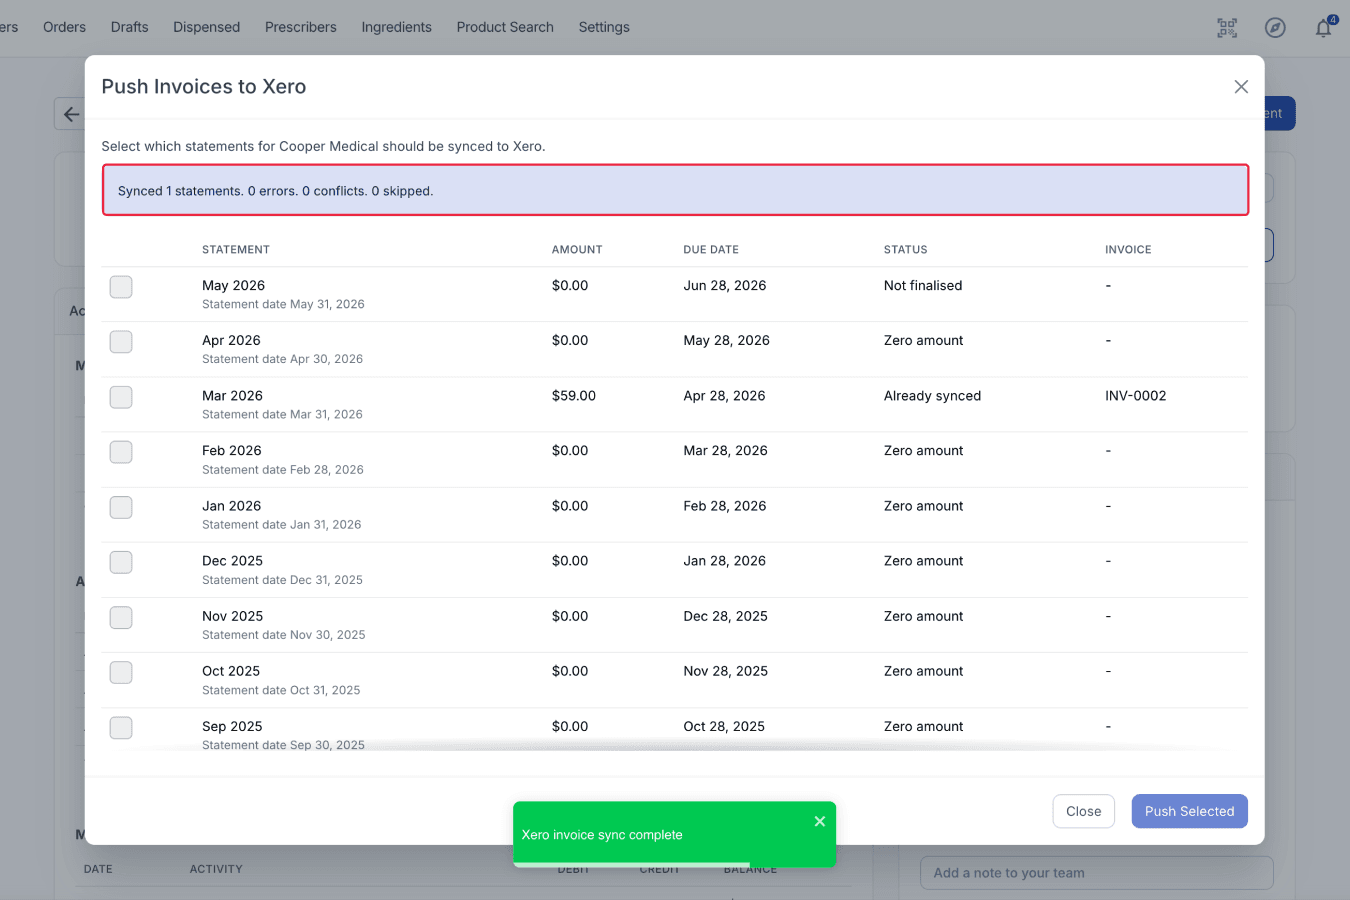This screenshot has width=1350, height=900.
Task: Click the INVOICE column header
Action: coord(1128,250)
